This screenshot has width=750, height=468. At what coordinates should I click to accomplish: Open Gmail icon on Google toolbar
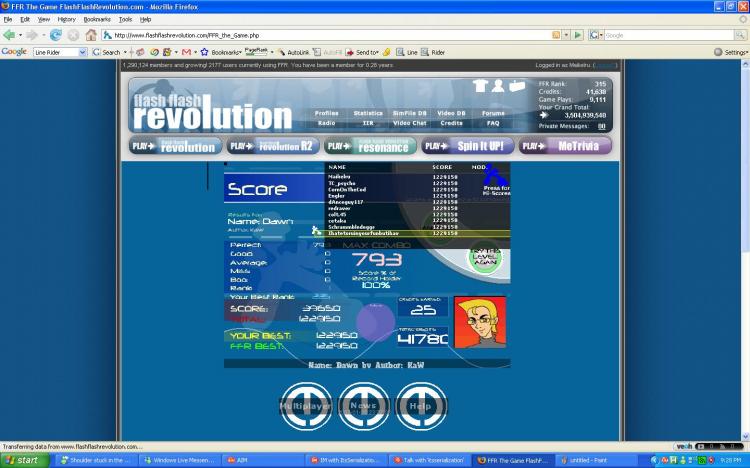pos(186,52)
